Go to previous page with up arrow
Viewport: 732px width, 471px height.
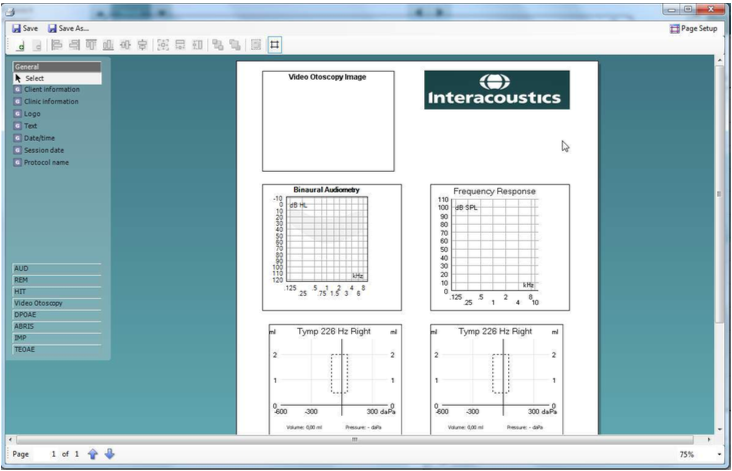93,454
